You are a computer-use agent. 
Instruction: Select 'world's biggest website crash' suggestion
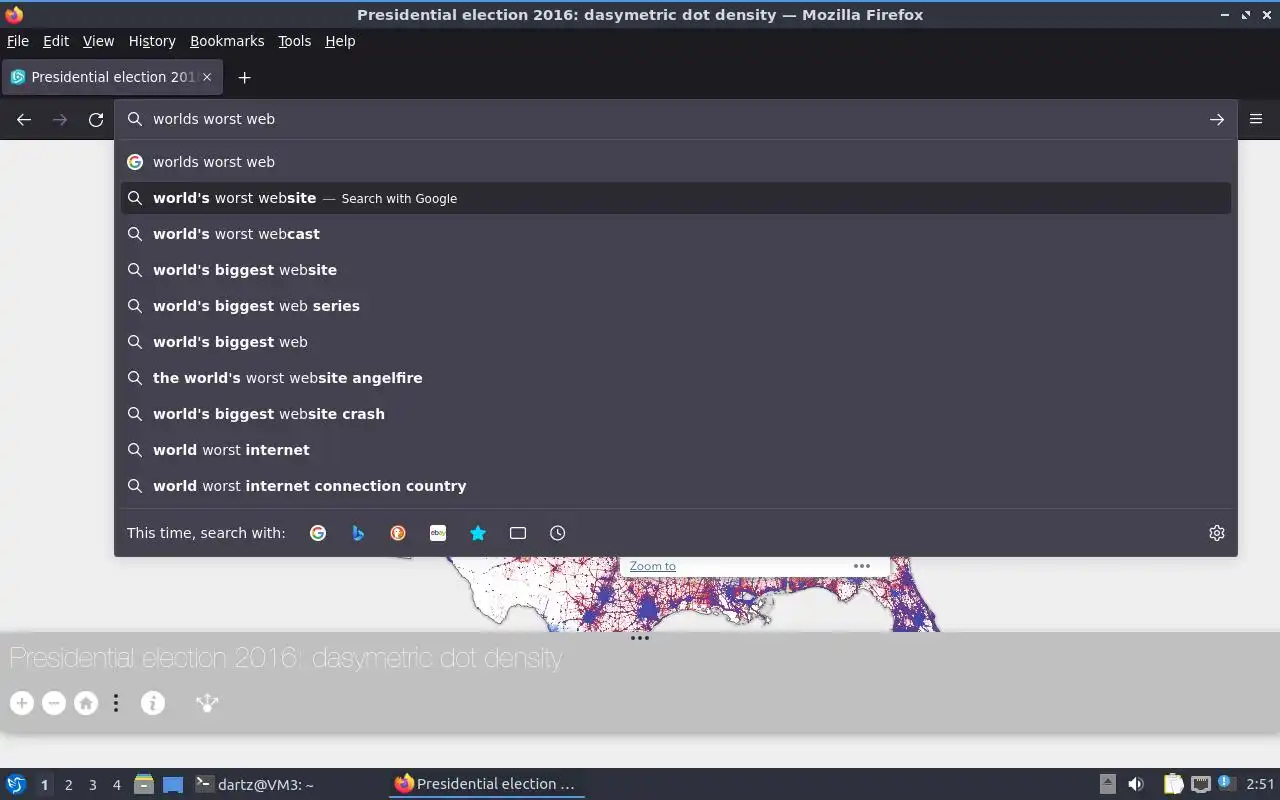coord(676,414)
